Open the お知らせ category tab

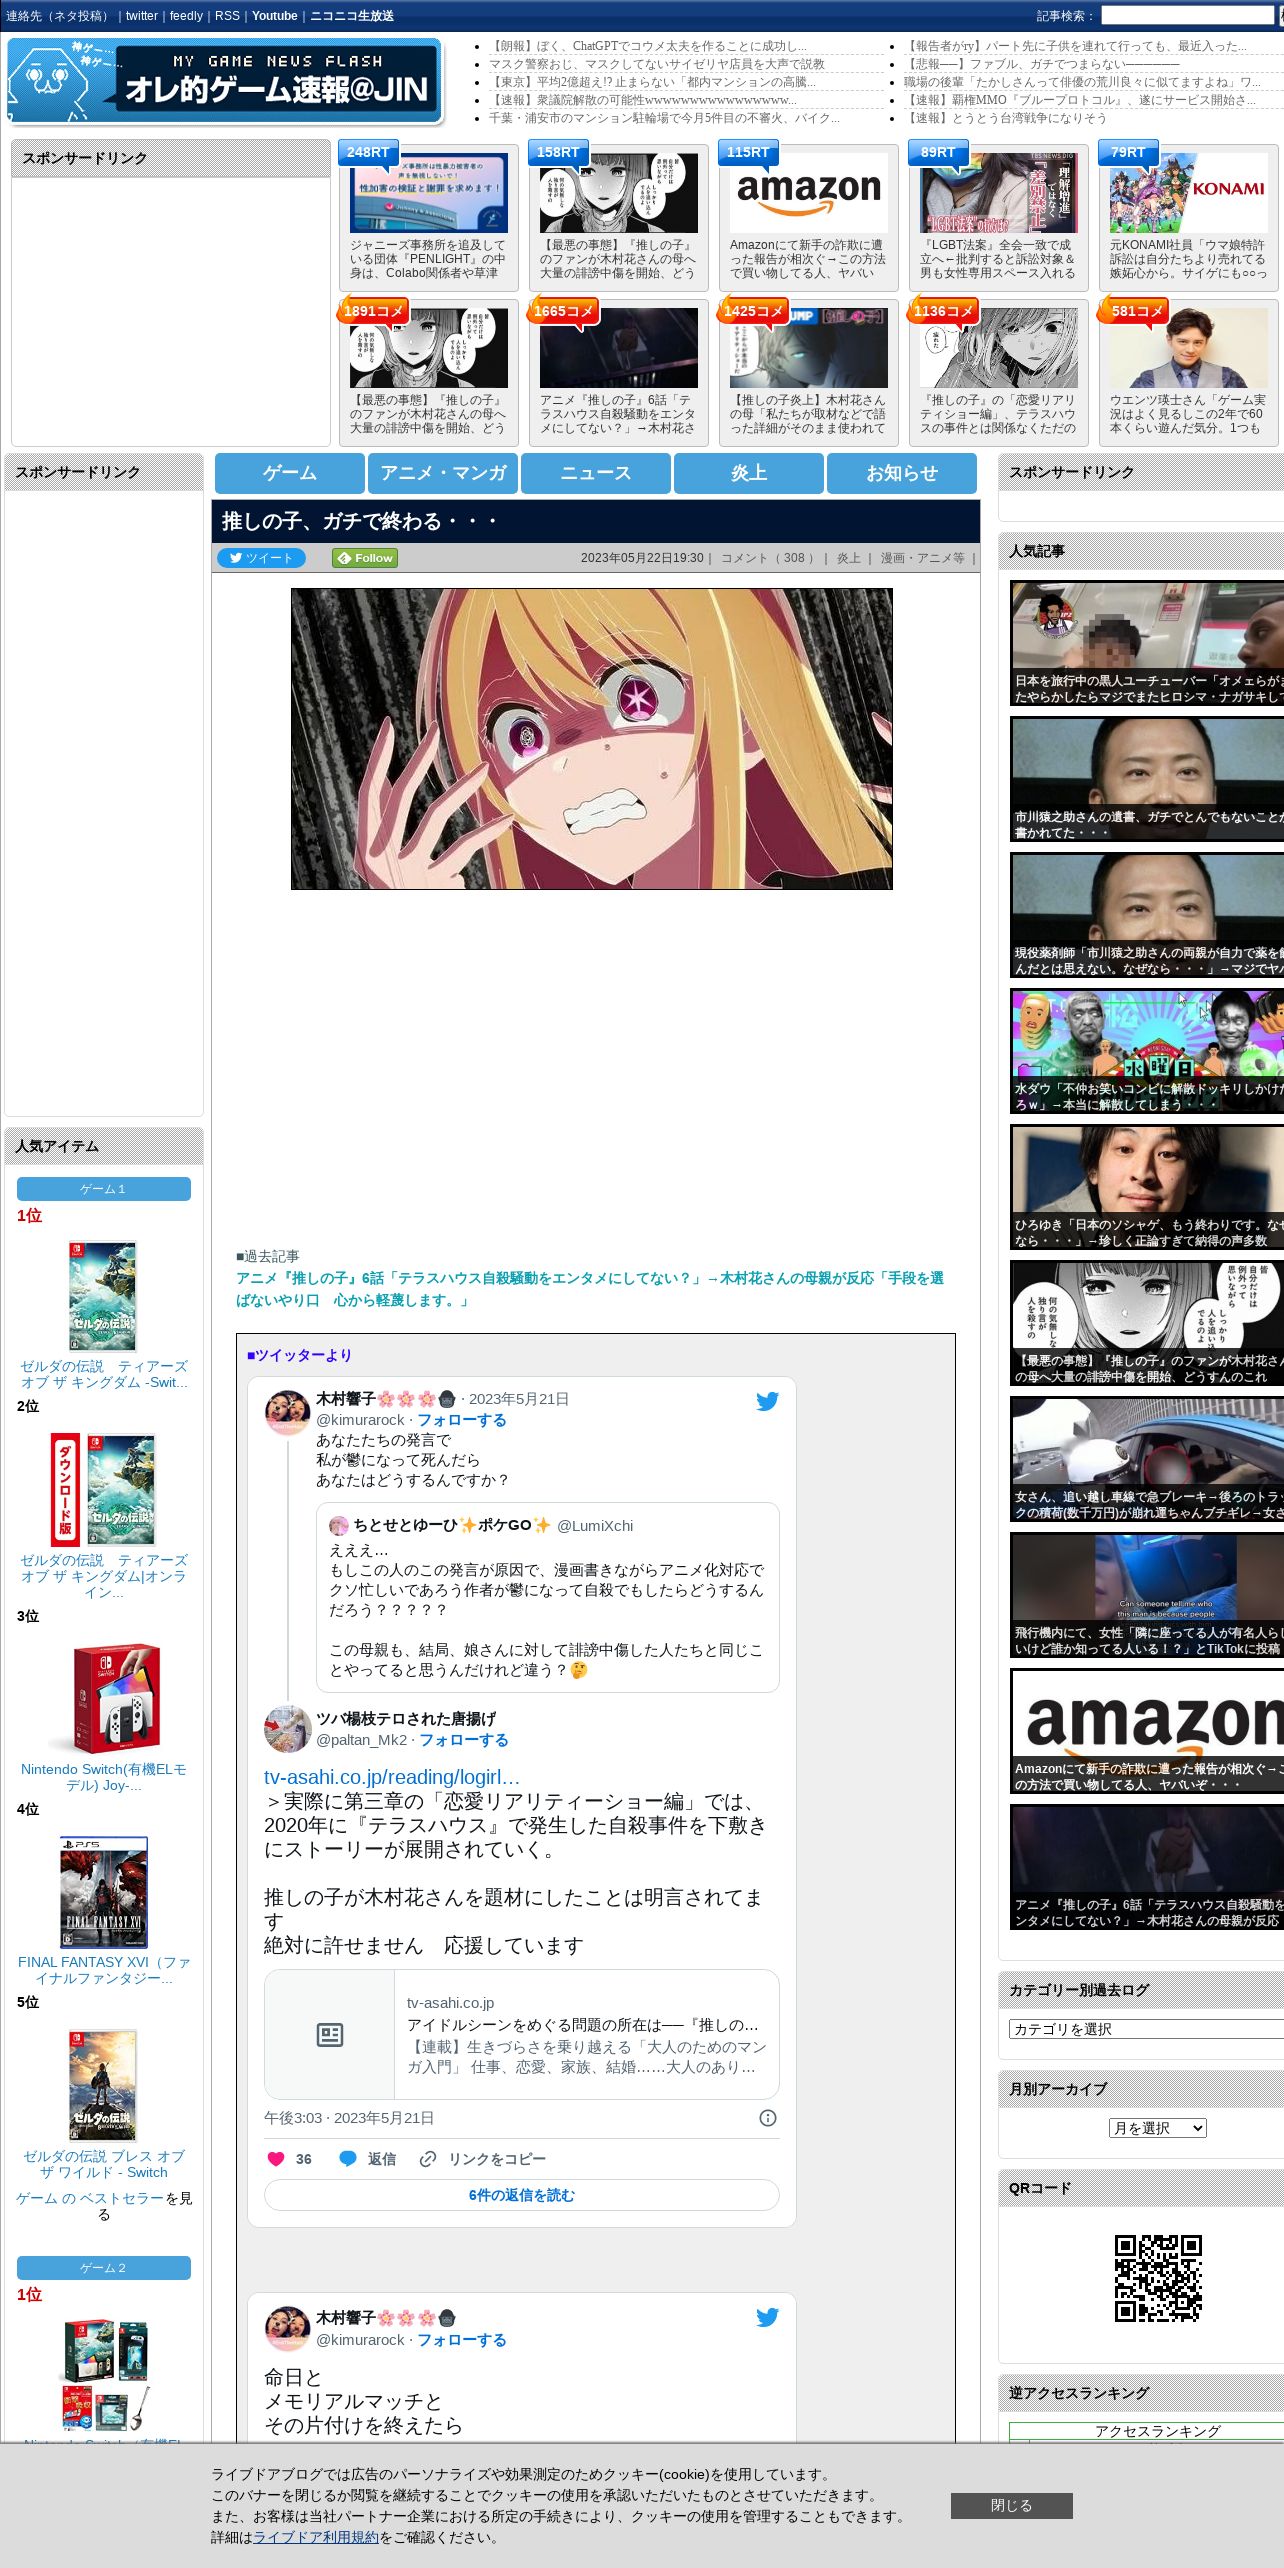pyautogui.click(x=902, y=473)
